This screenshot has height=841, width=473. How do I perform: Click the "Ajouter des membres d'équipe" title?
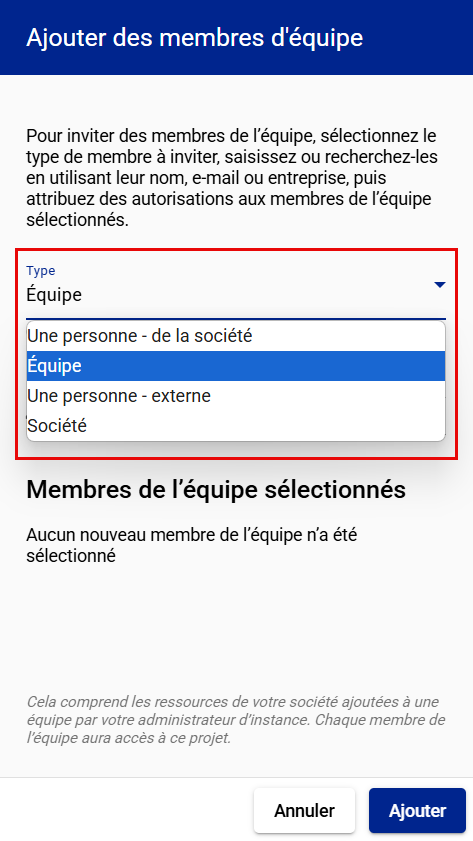(x=195, y=38)
